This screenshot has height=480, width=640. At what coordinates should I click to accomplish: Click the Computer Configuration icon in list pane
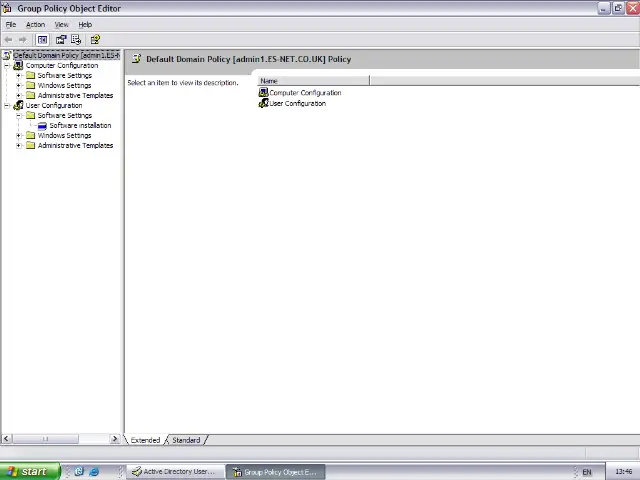coord(264,93)
